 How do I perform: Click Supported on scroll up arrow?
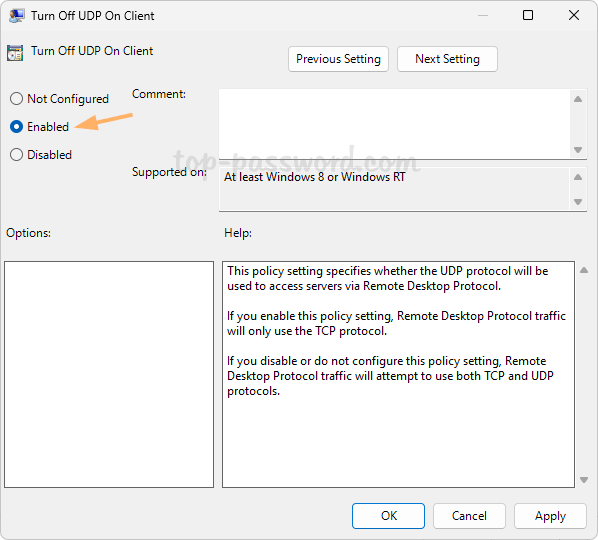(578, 177)
